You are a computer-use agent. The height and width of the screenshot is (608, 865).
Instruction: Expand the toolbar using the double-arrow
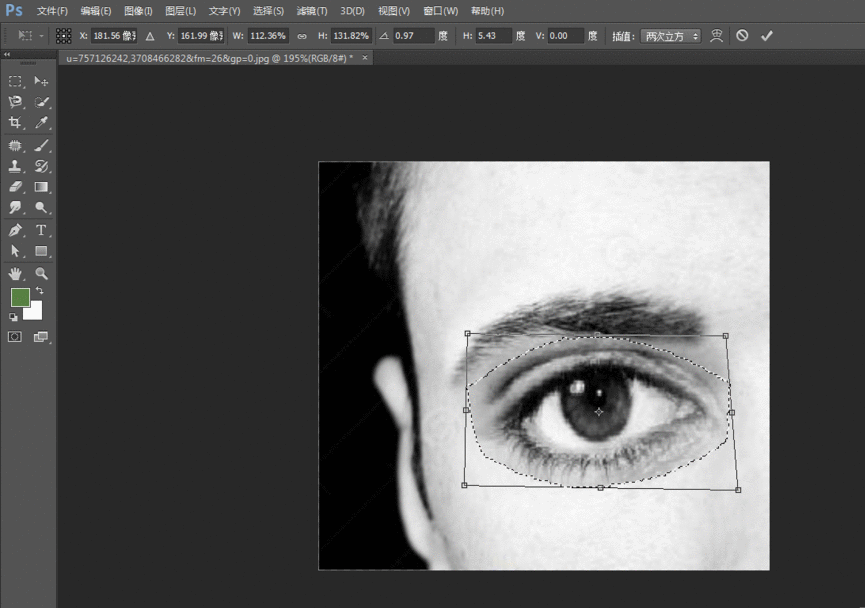coord(8,55)
